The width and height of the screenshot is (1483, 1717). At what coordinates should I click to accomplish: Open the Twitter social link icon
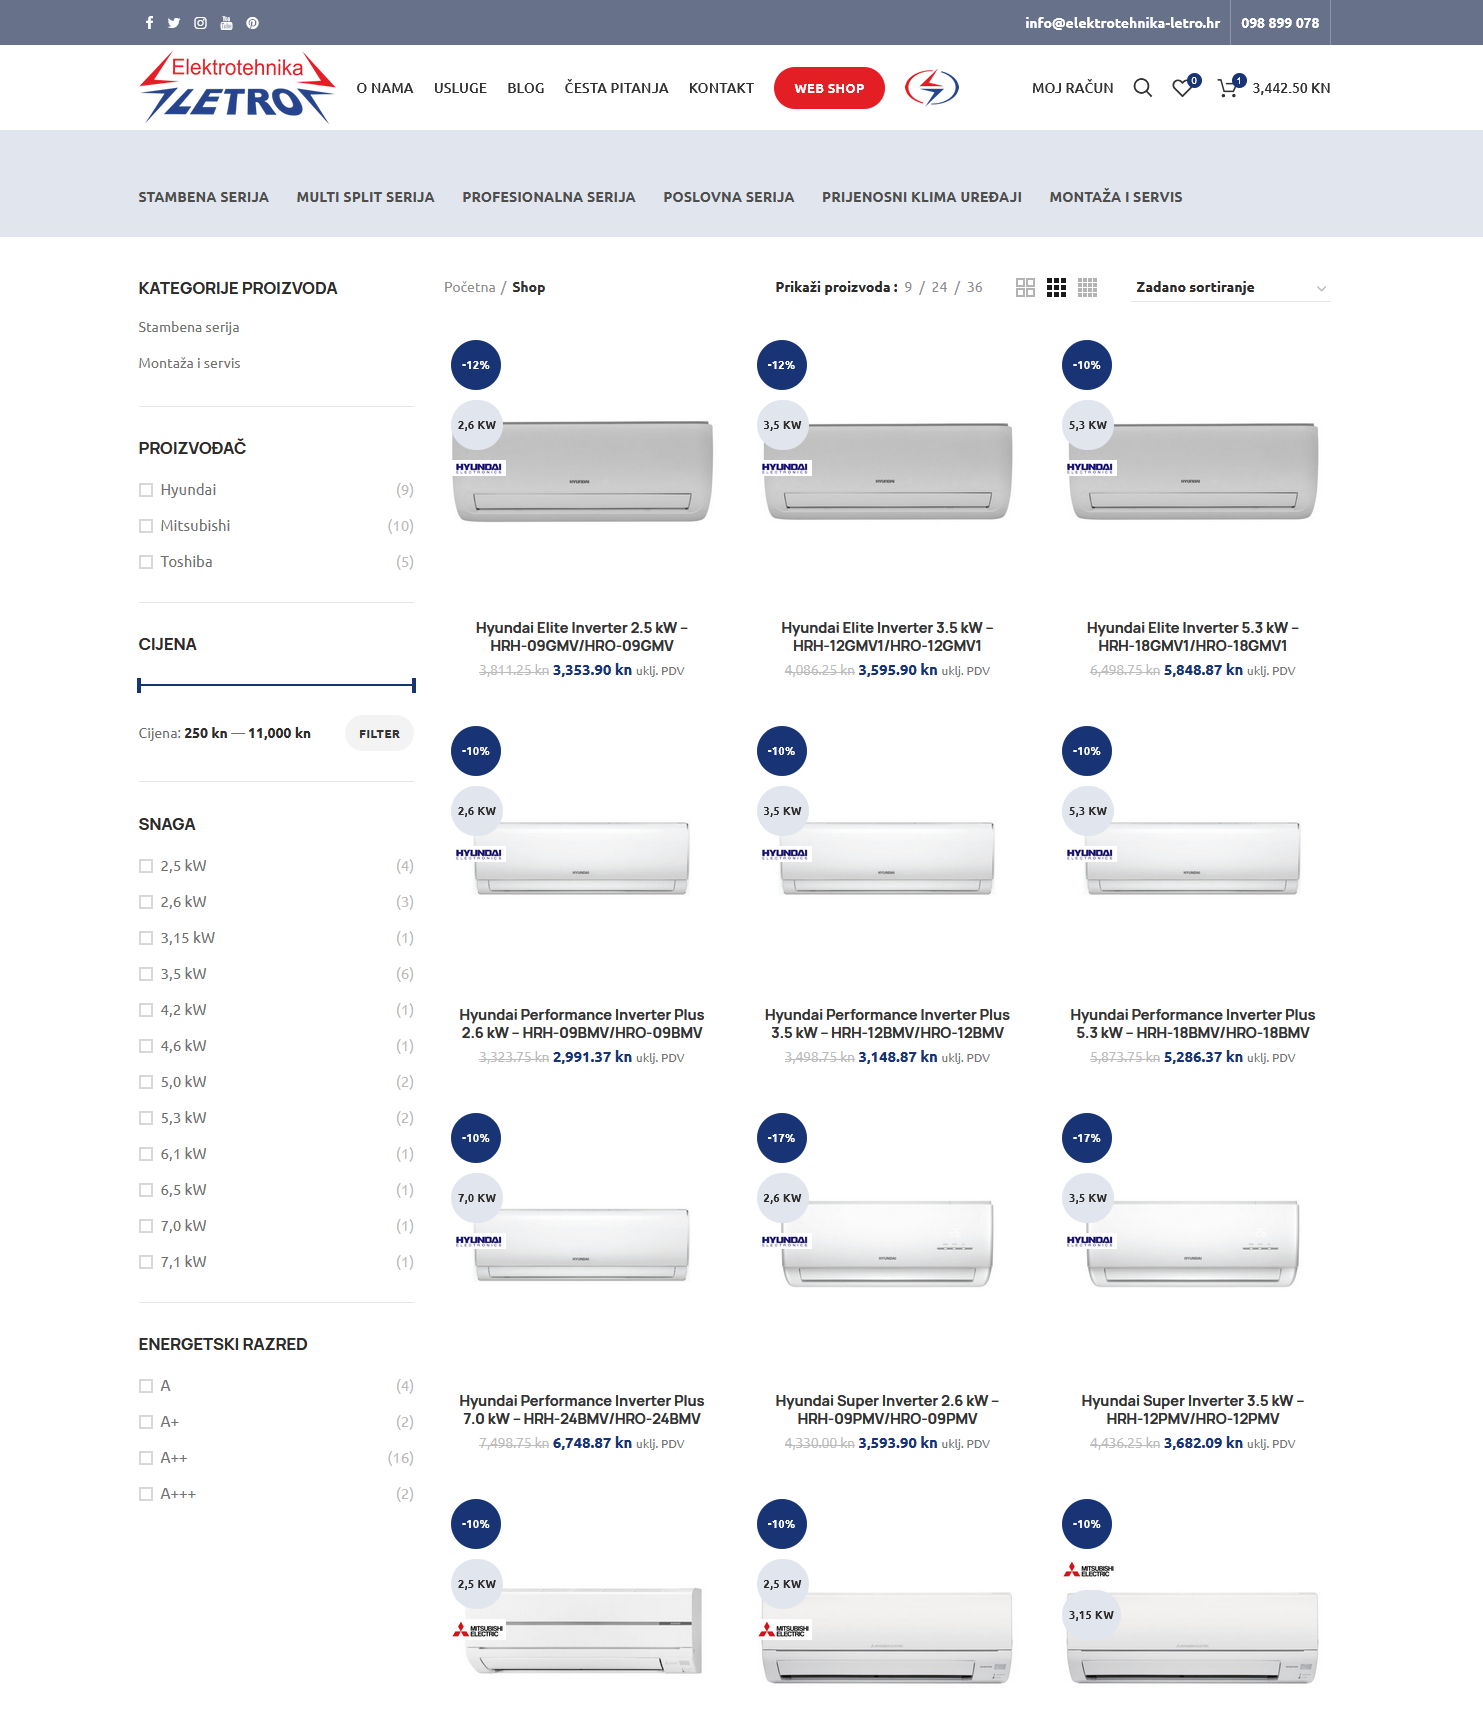pos(174,23)
